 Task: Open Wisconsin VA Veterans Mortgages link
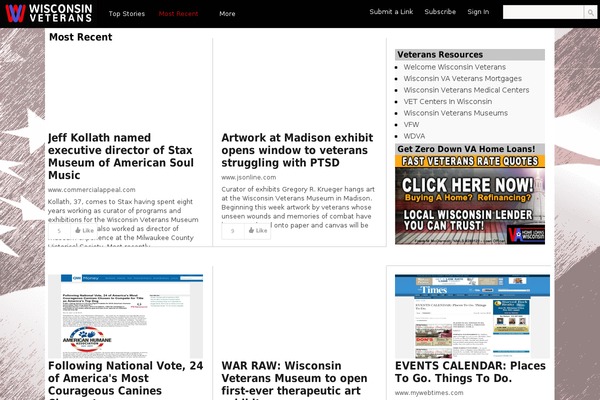pyautogui.click(x=462, y=78)
